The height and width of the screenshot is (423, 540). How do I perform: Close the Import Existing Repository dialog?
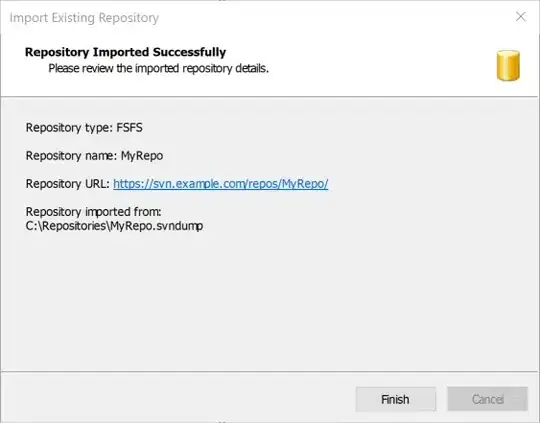[521, 17]
